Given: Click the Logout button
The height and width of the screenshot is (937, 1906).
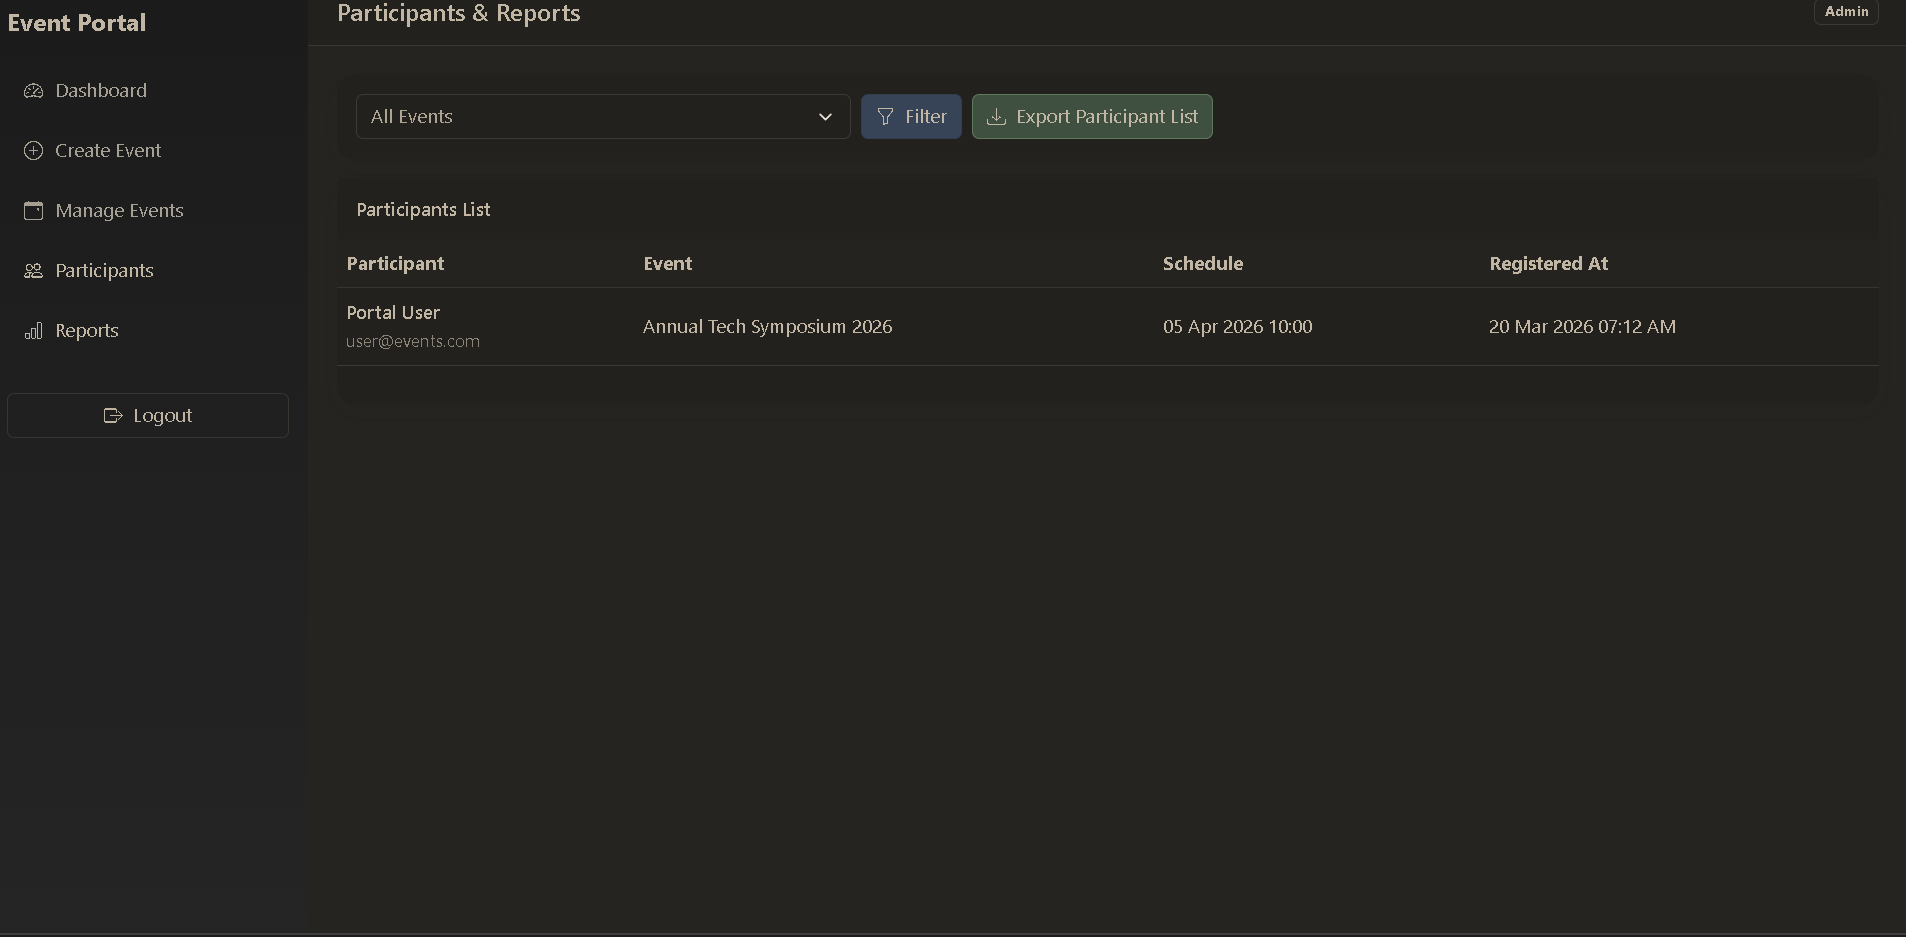Looking at the screenshot, I should [x=148, y=415].
